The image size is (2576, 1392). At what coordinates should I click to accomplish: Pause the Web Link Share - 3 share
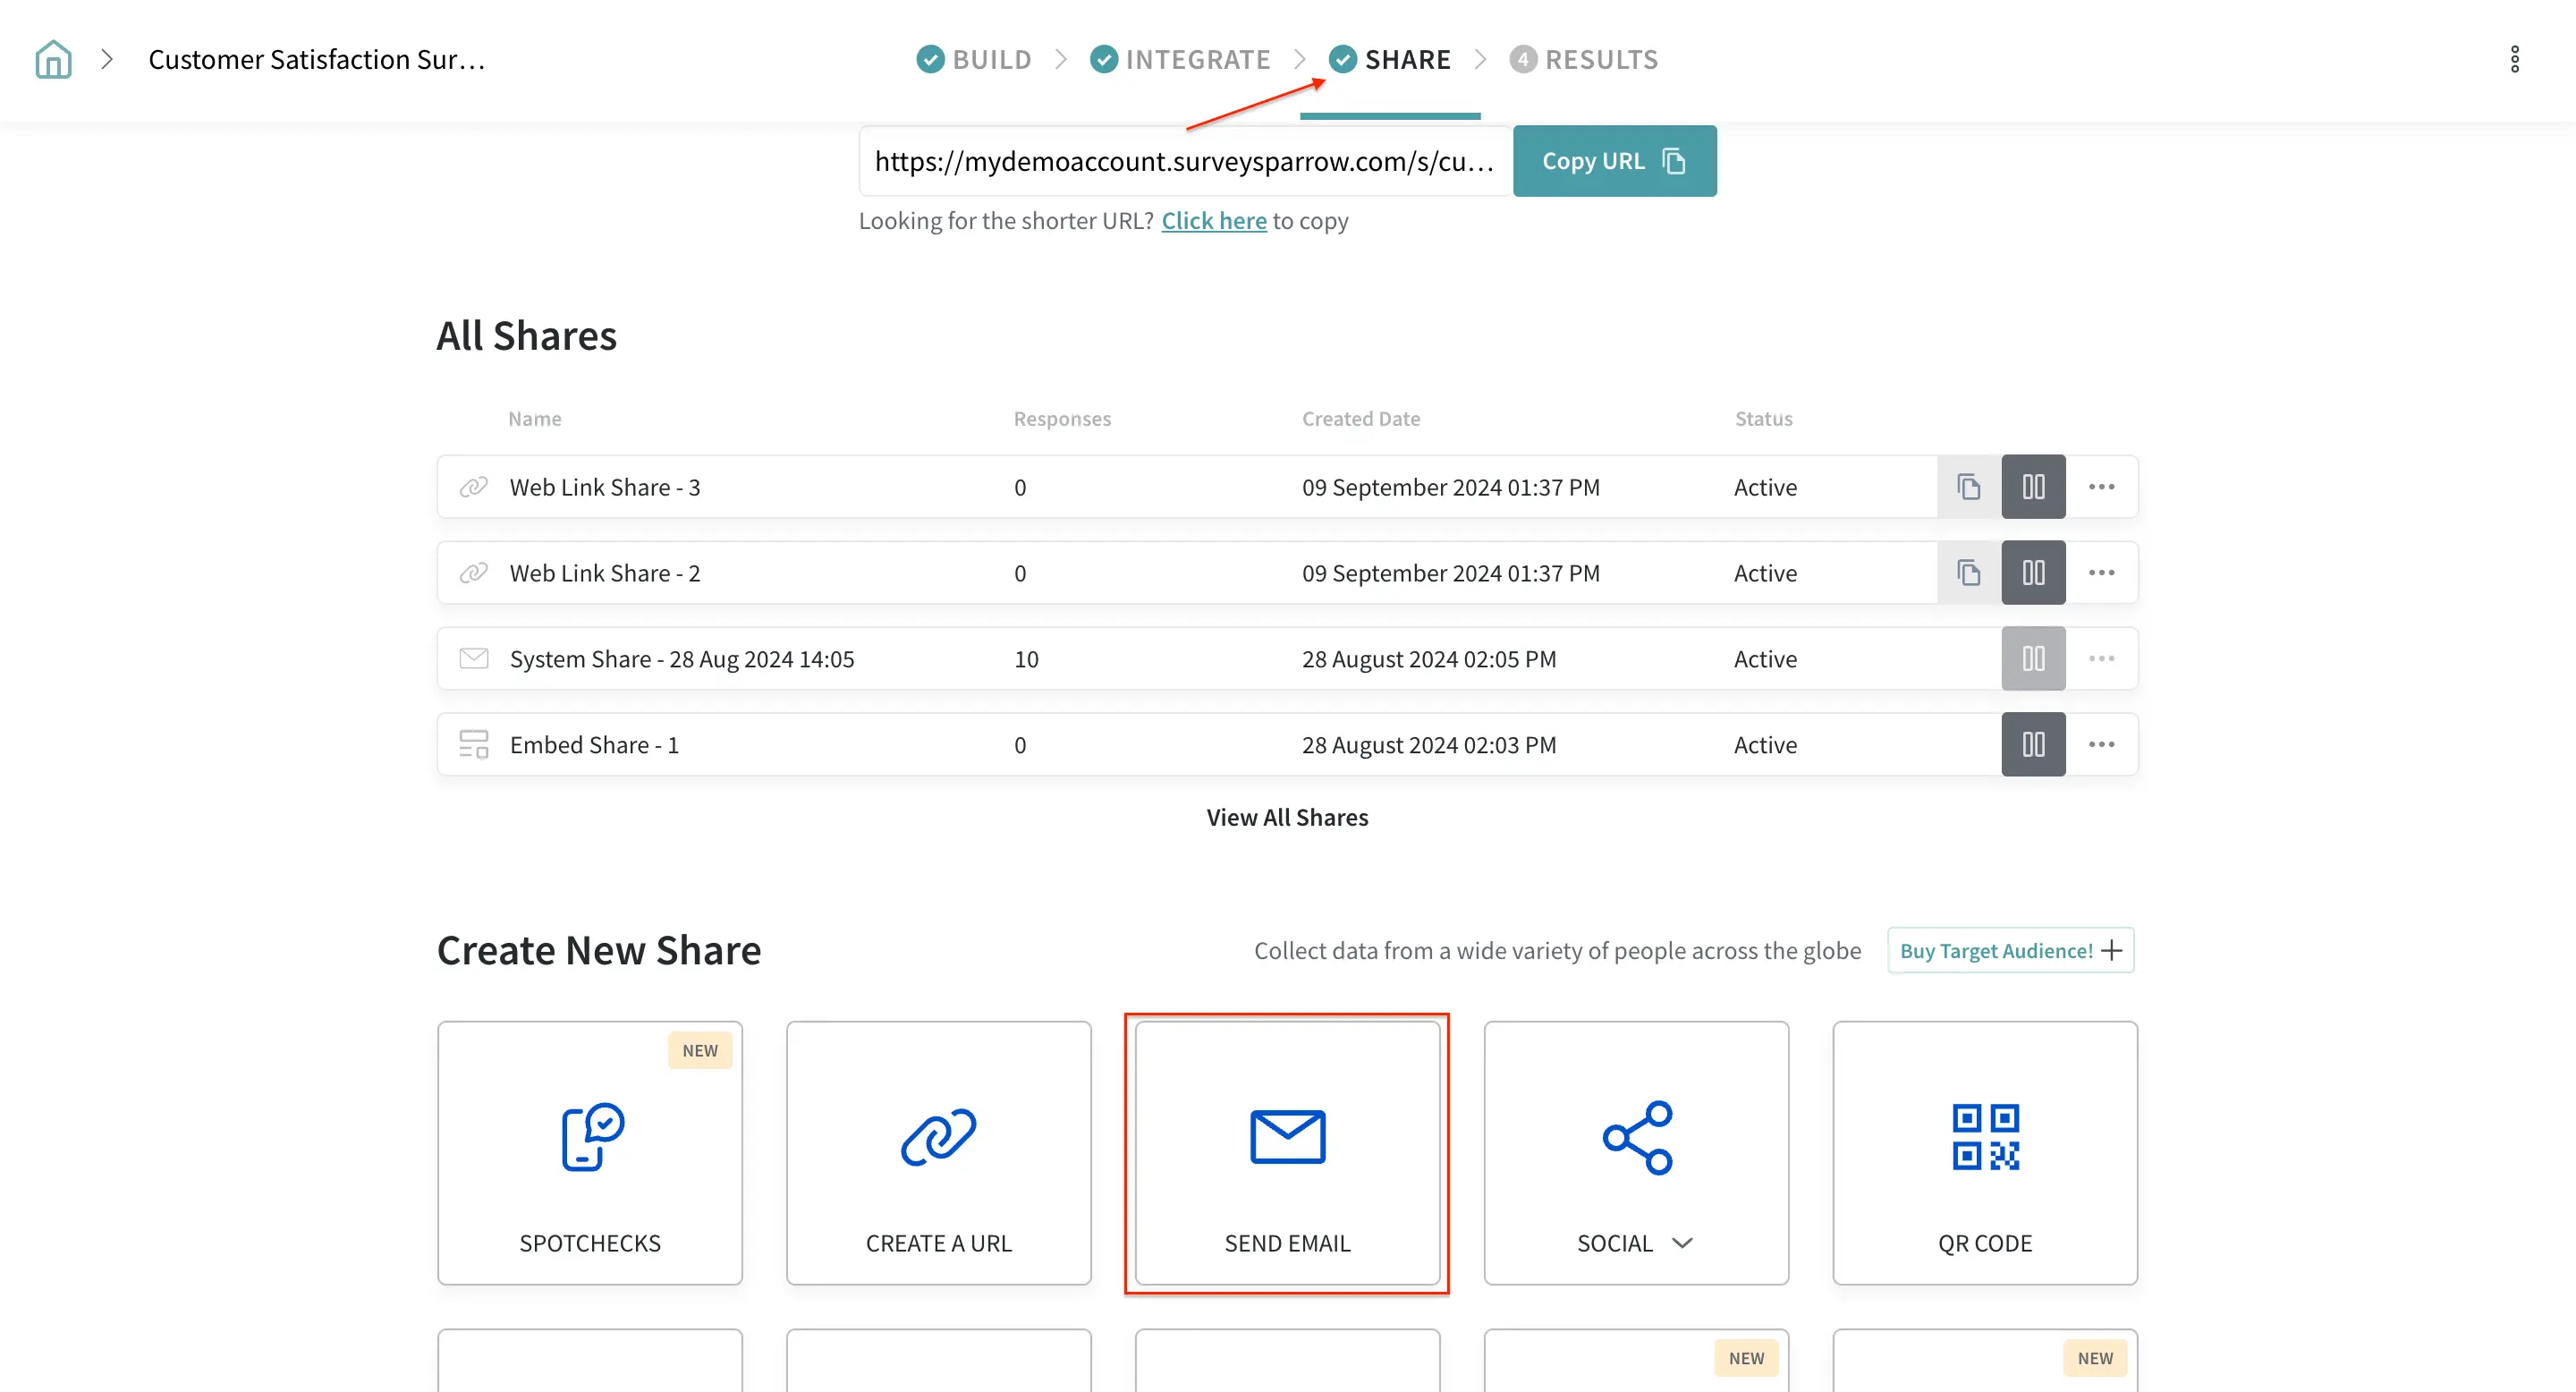(x=2033, y=487)
